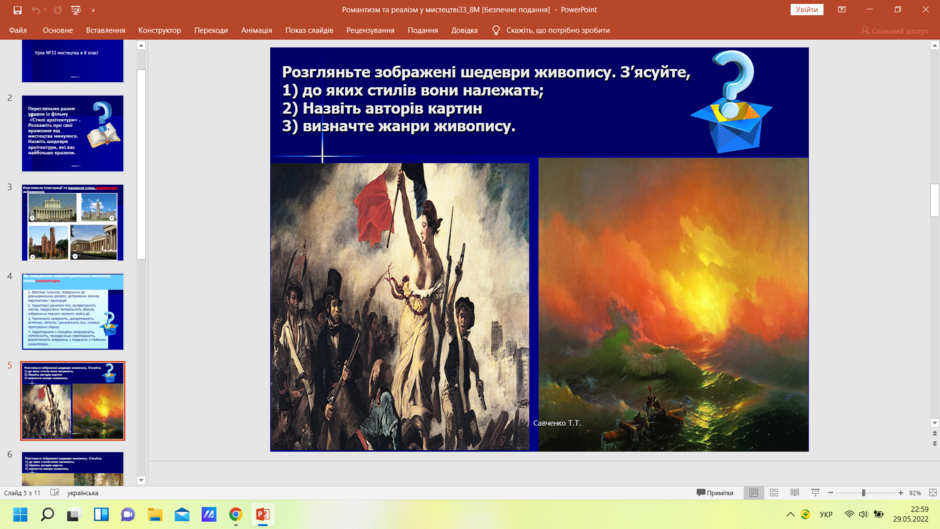Click the УКР keyboard language indicator
Screen dimensions: 940x529
pyautogui.click(x=826, y=515)
